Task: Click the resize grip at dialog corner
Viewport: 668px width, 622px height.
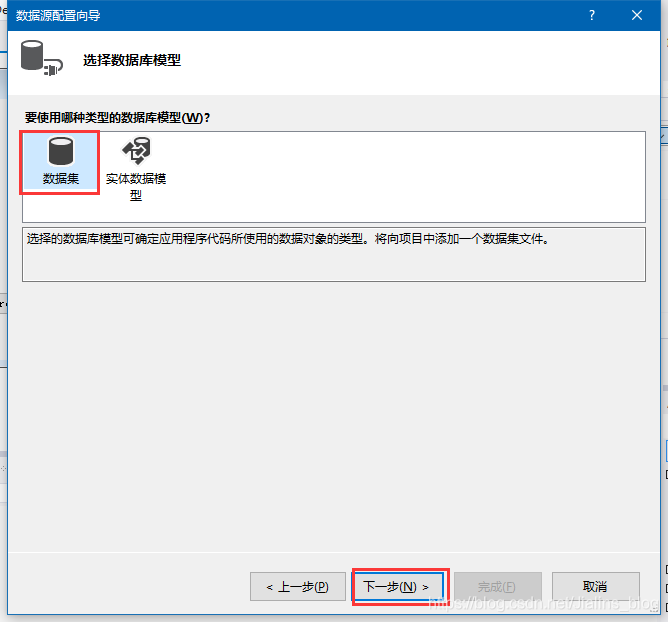Action: [655, 610]
